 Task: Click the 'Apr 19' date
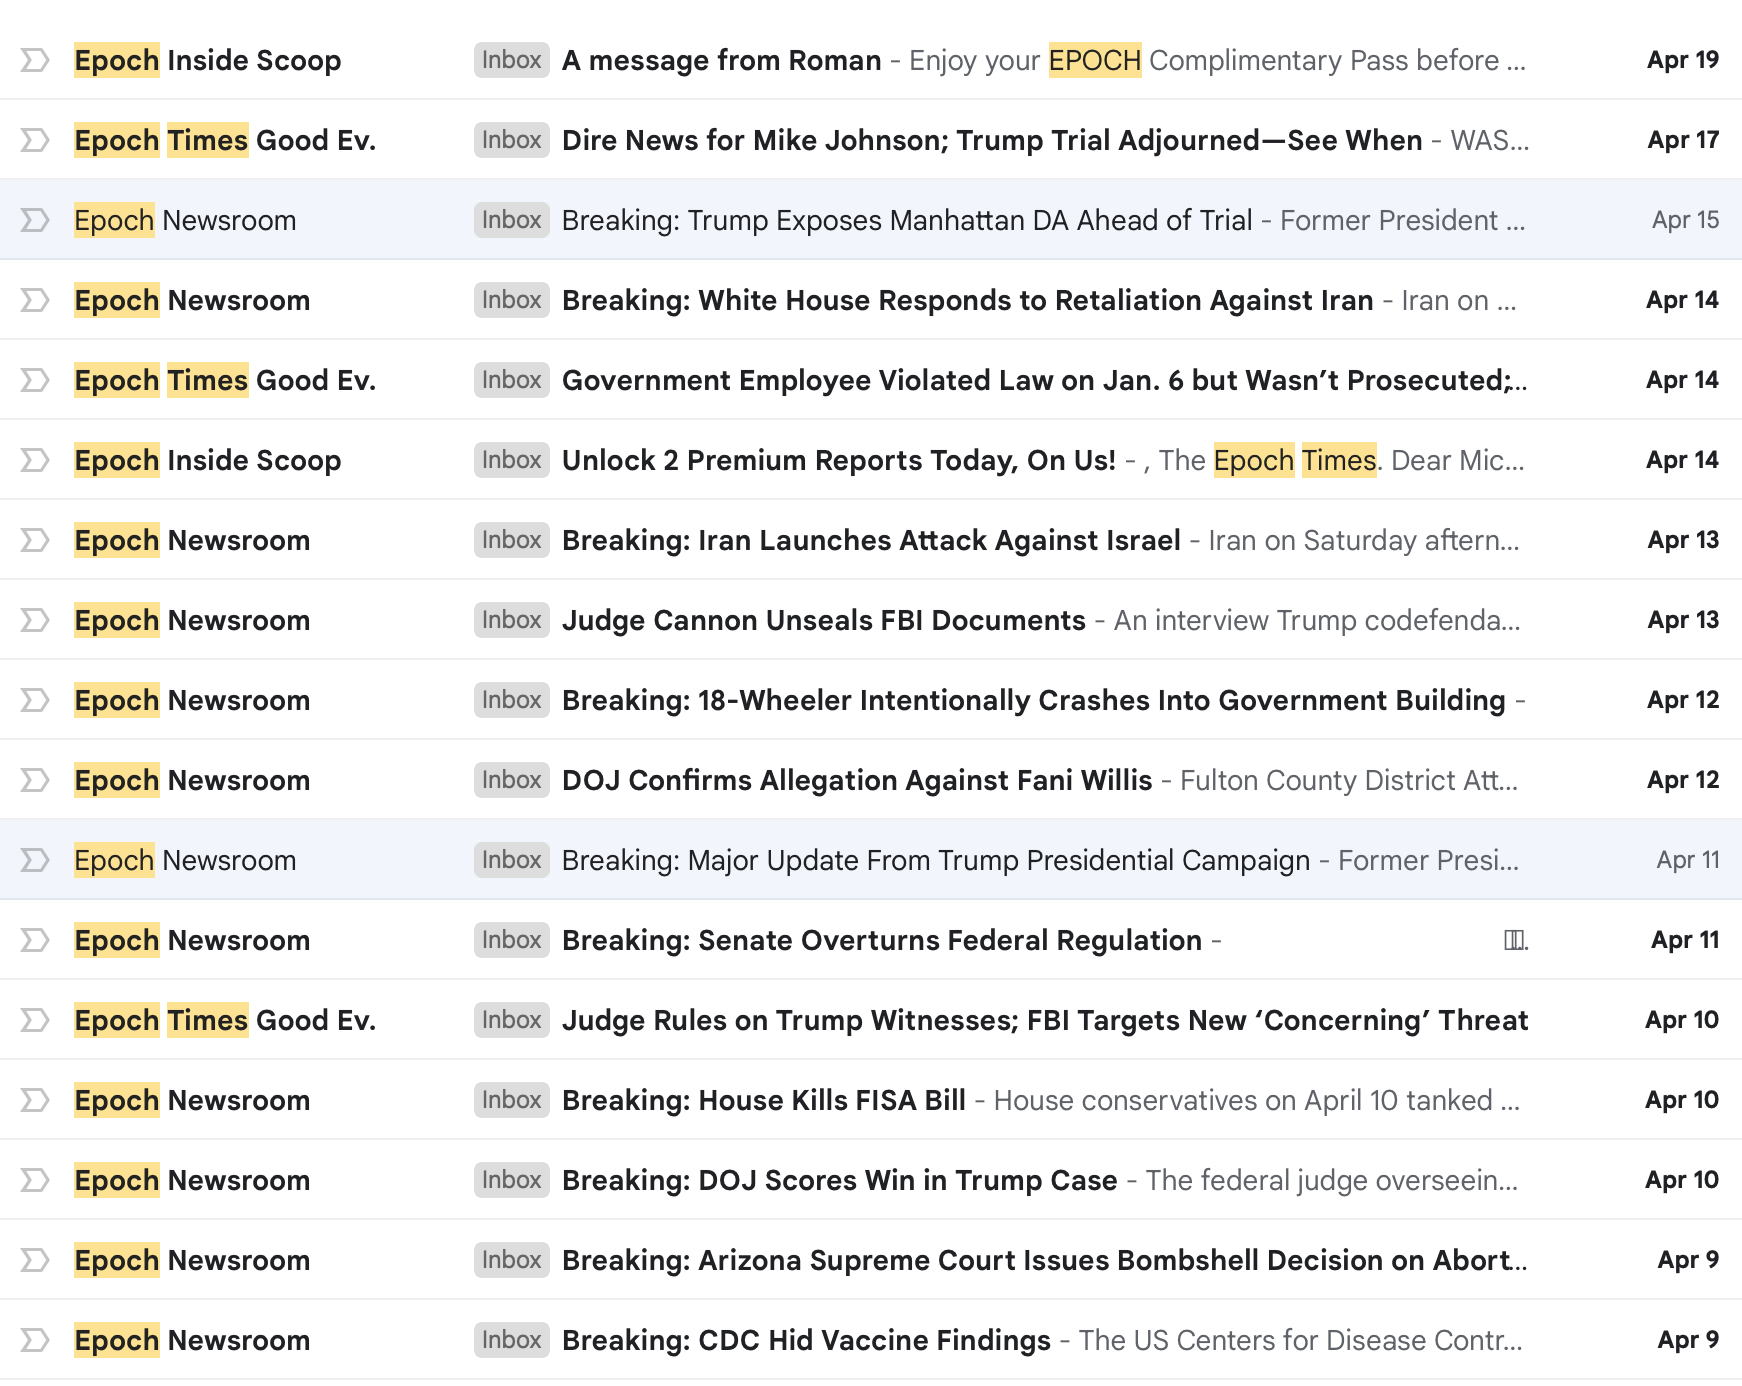(x=1683, y=60)
